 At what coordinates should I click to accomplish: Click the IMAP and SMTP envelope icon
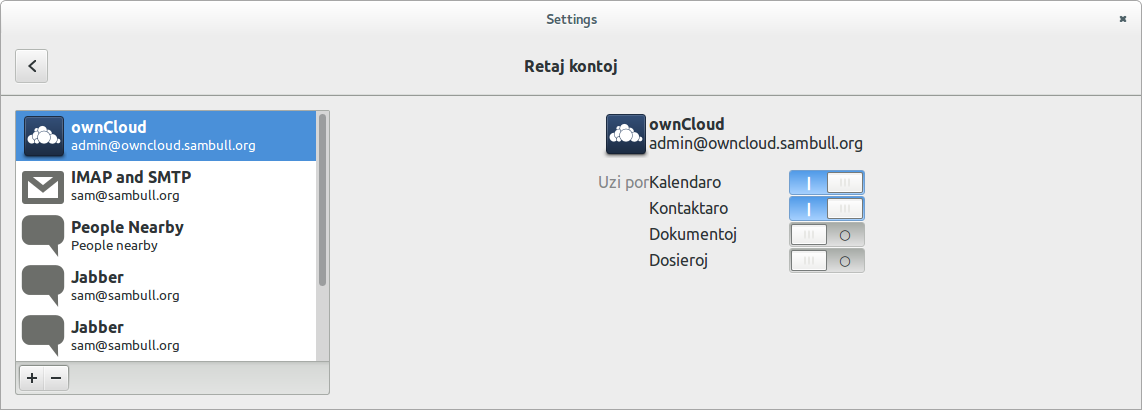[43, 186]
